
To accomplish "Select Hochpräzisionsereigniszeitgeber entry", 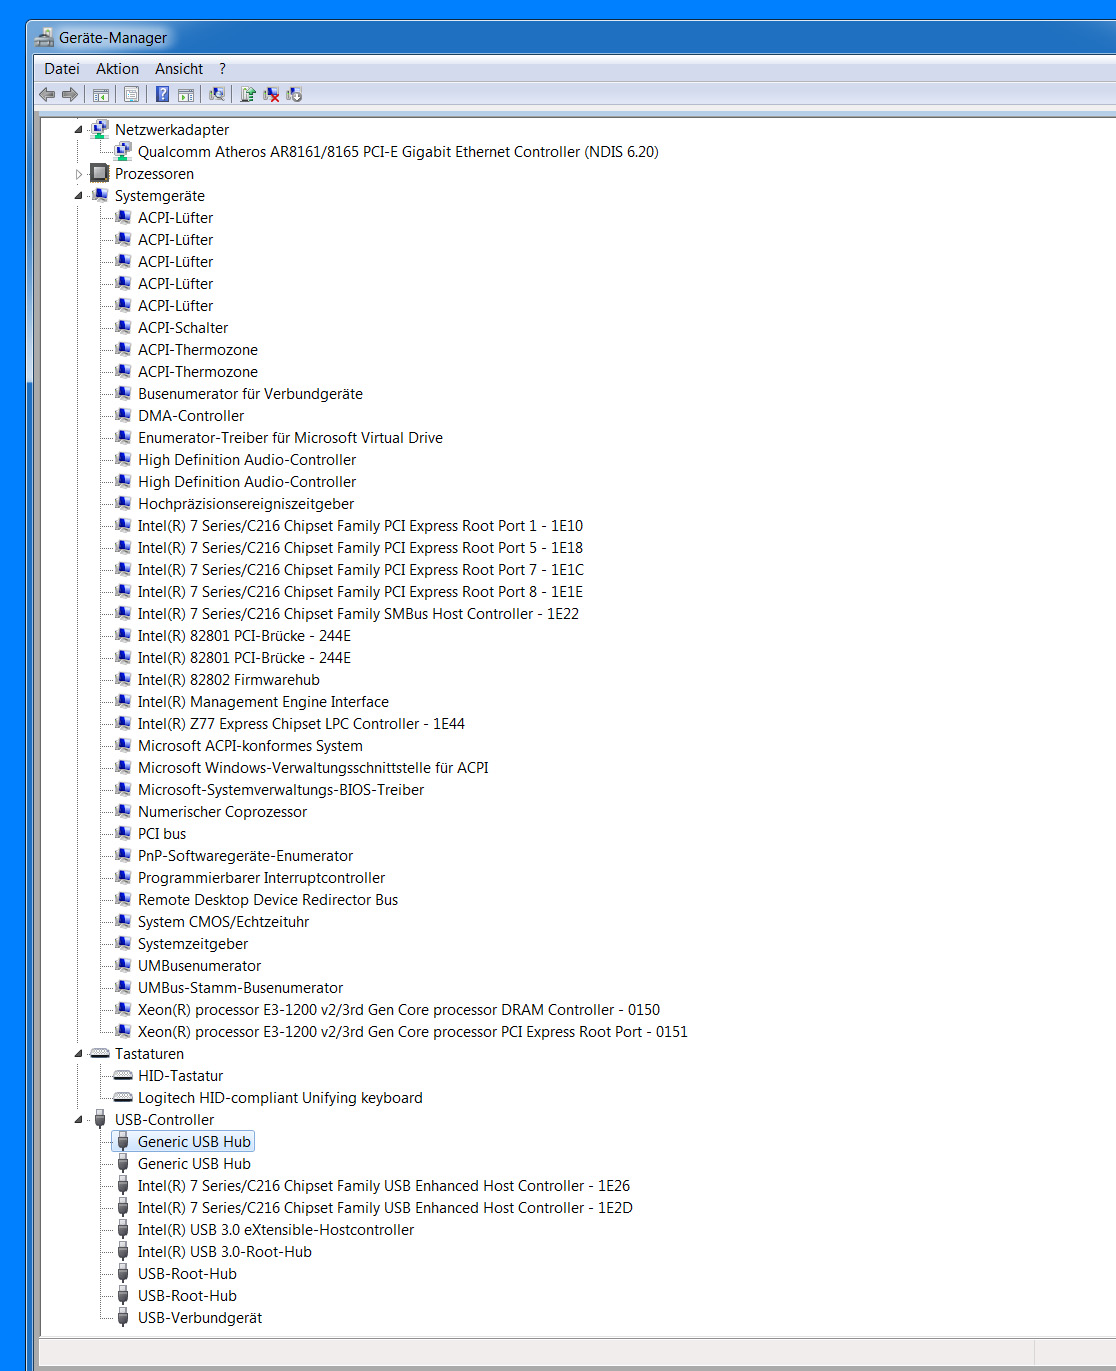I will click(x=246, y=504).
